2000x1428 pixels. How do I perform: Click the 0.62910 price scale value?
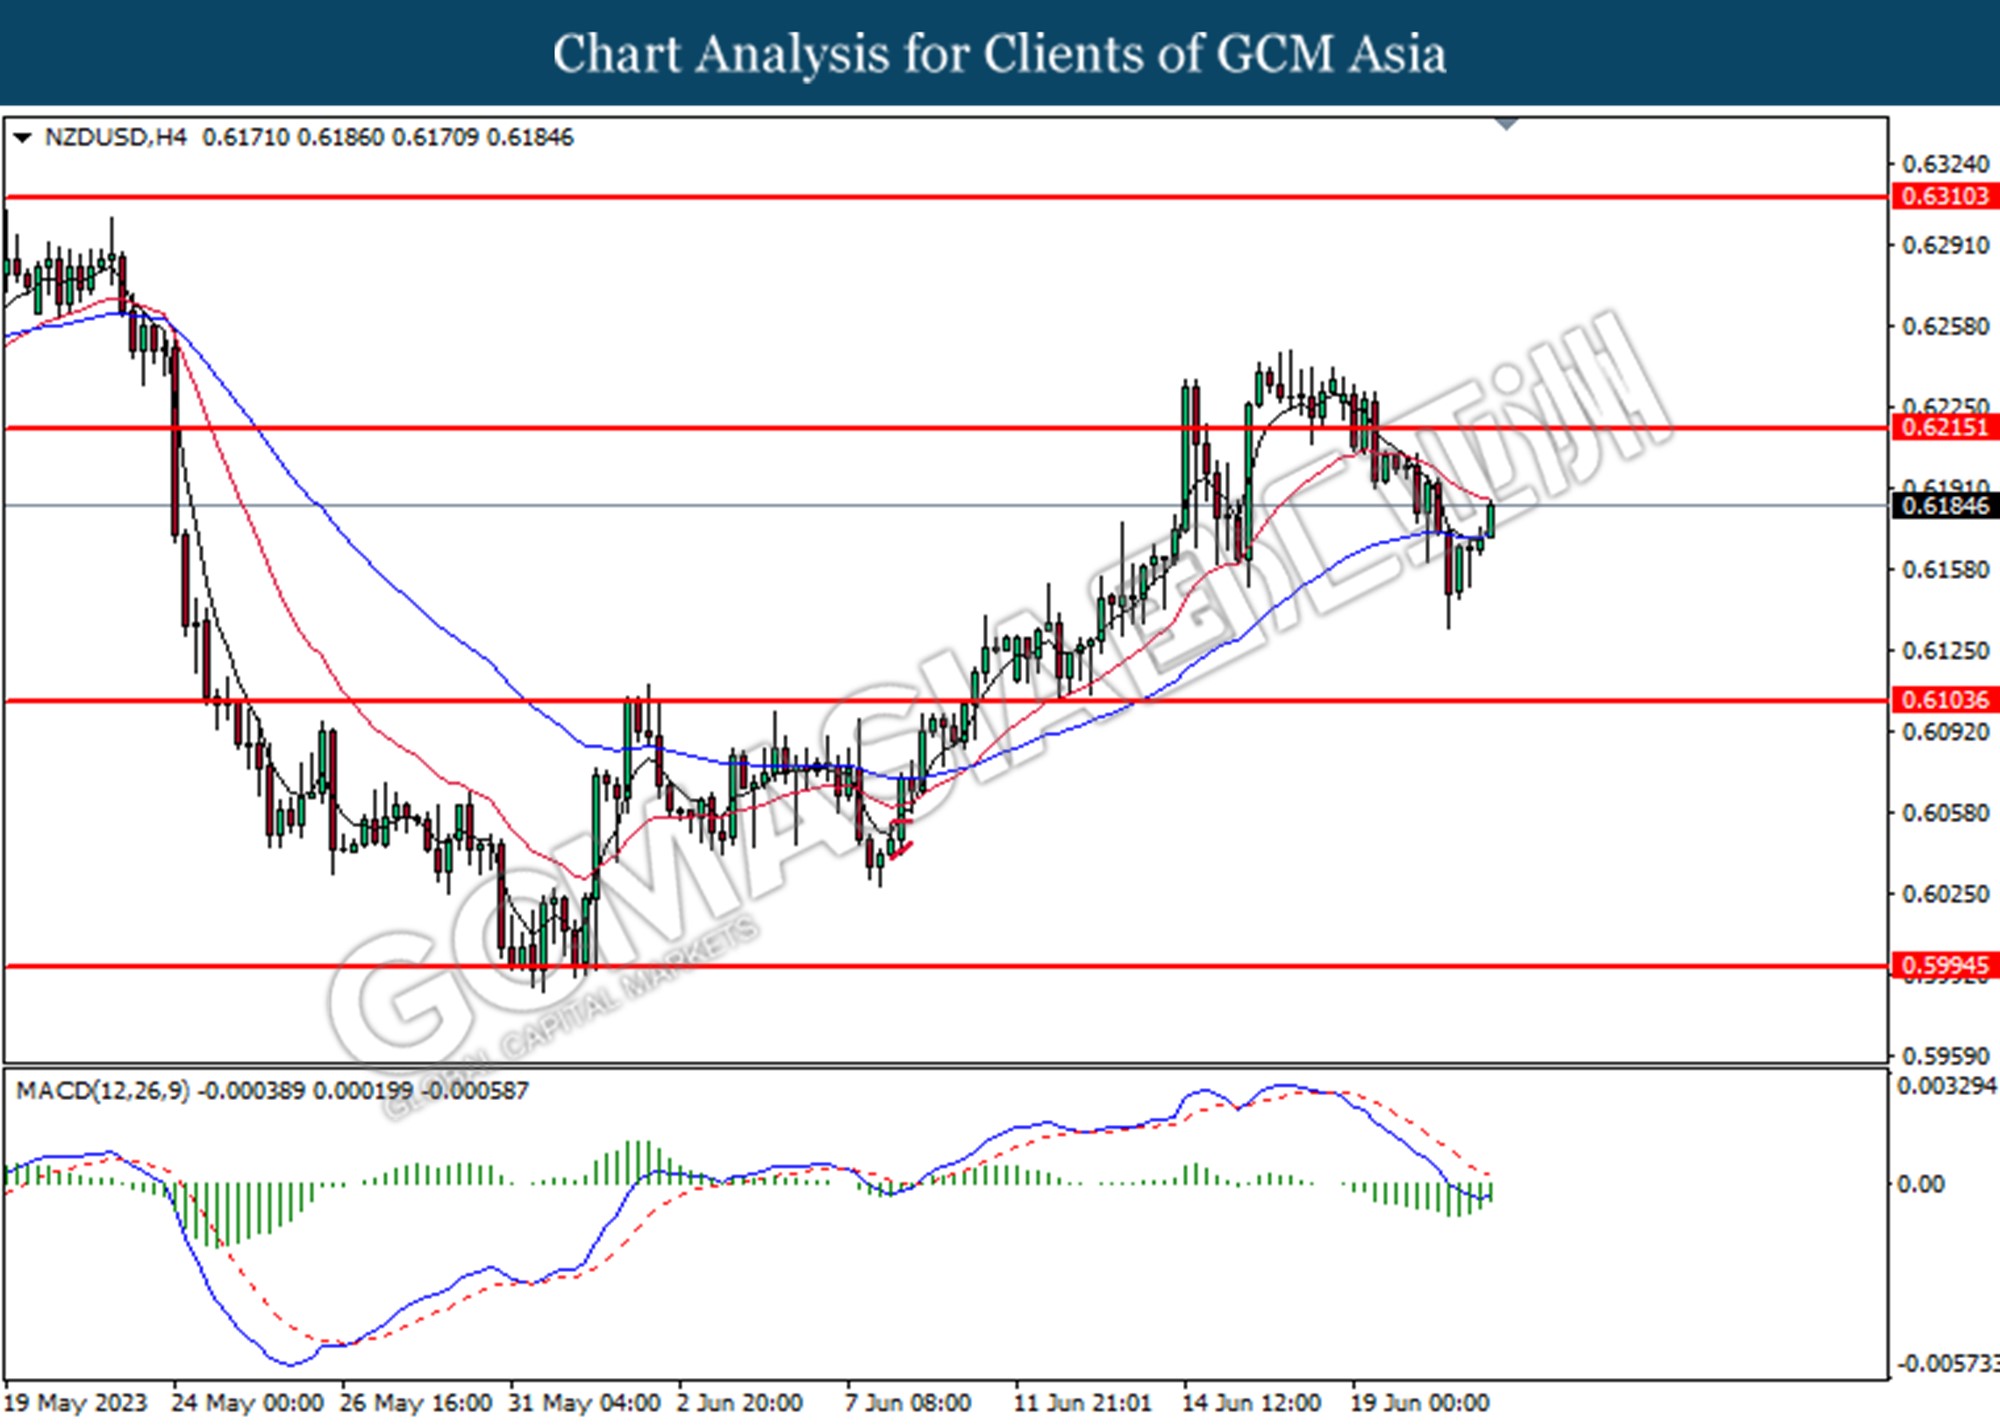pos(1945,245)
